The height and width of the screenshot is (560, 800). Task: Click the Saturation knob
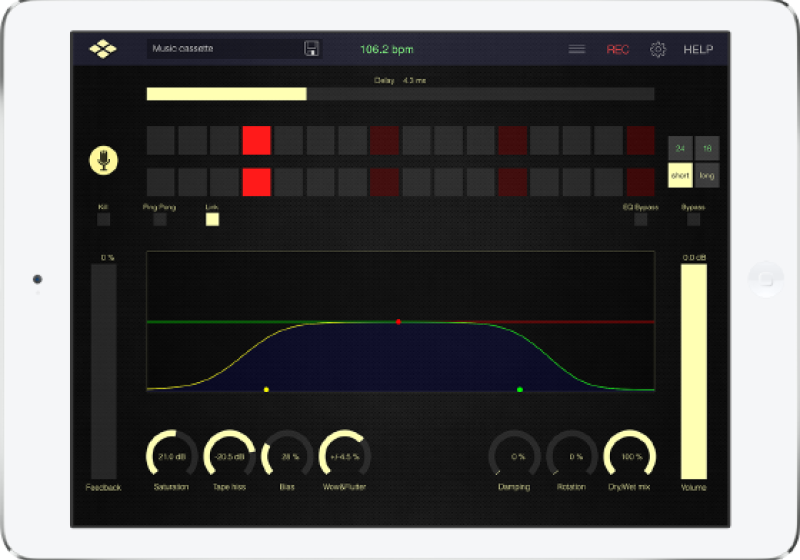point(171,456)
